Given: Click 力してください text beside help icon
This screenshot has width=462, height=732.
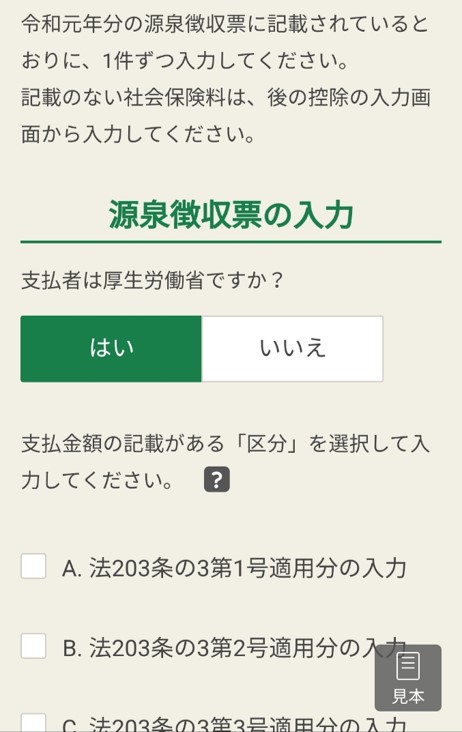Looking at the screenshot, I should 98,480.
